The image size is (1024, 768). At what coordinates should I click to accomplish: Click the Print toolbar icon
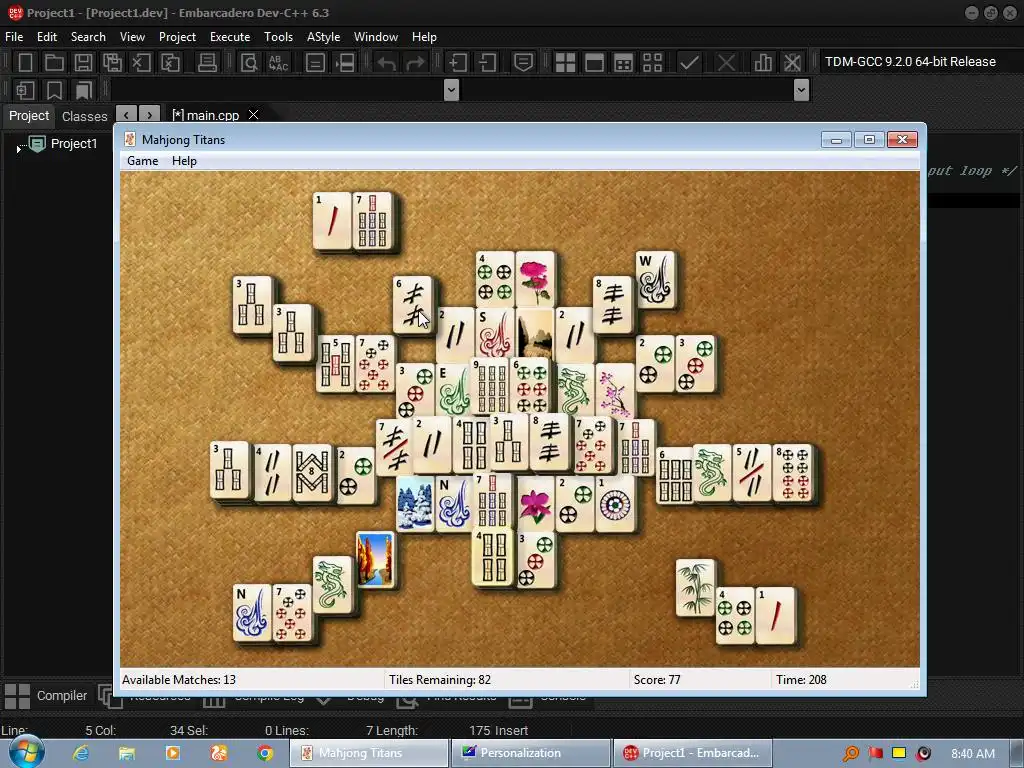pos(207,62)
